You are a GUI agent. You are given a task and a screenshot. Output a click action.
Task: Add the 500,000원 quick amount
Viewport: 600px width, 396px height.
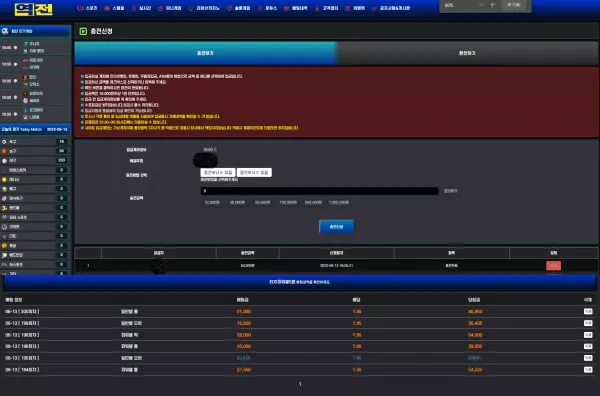[313, 202]
